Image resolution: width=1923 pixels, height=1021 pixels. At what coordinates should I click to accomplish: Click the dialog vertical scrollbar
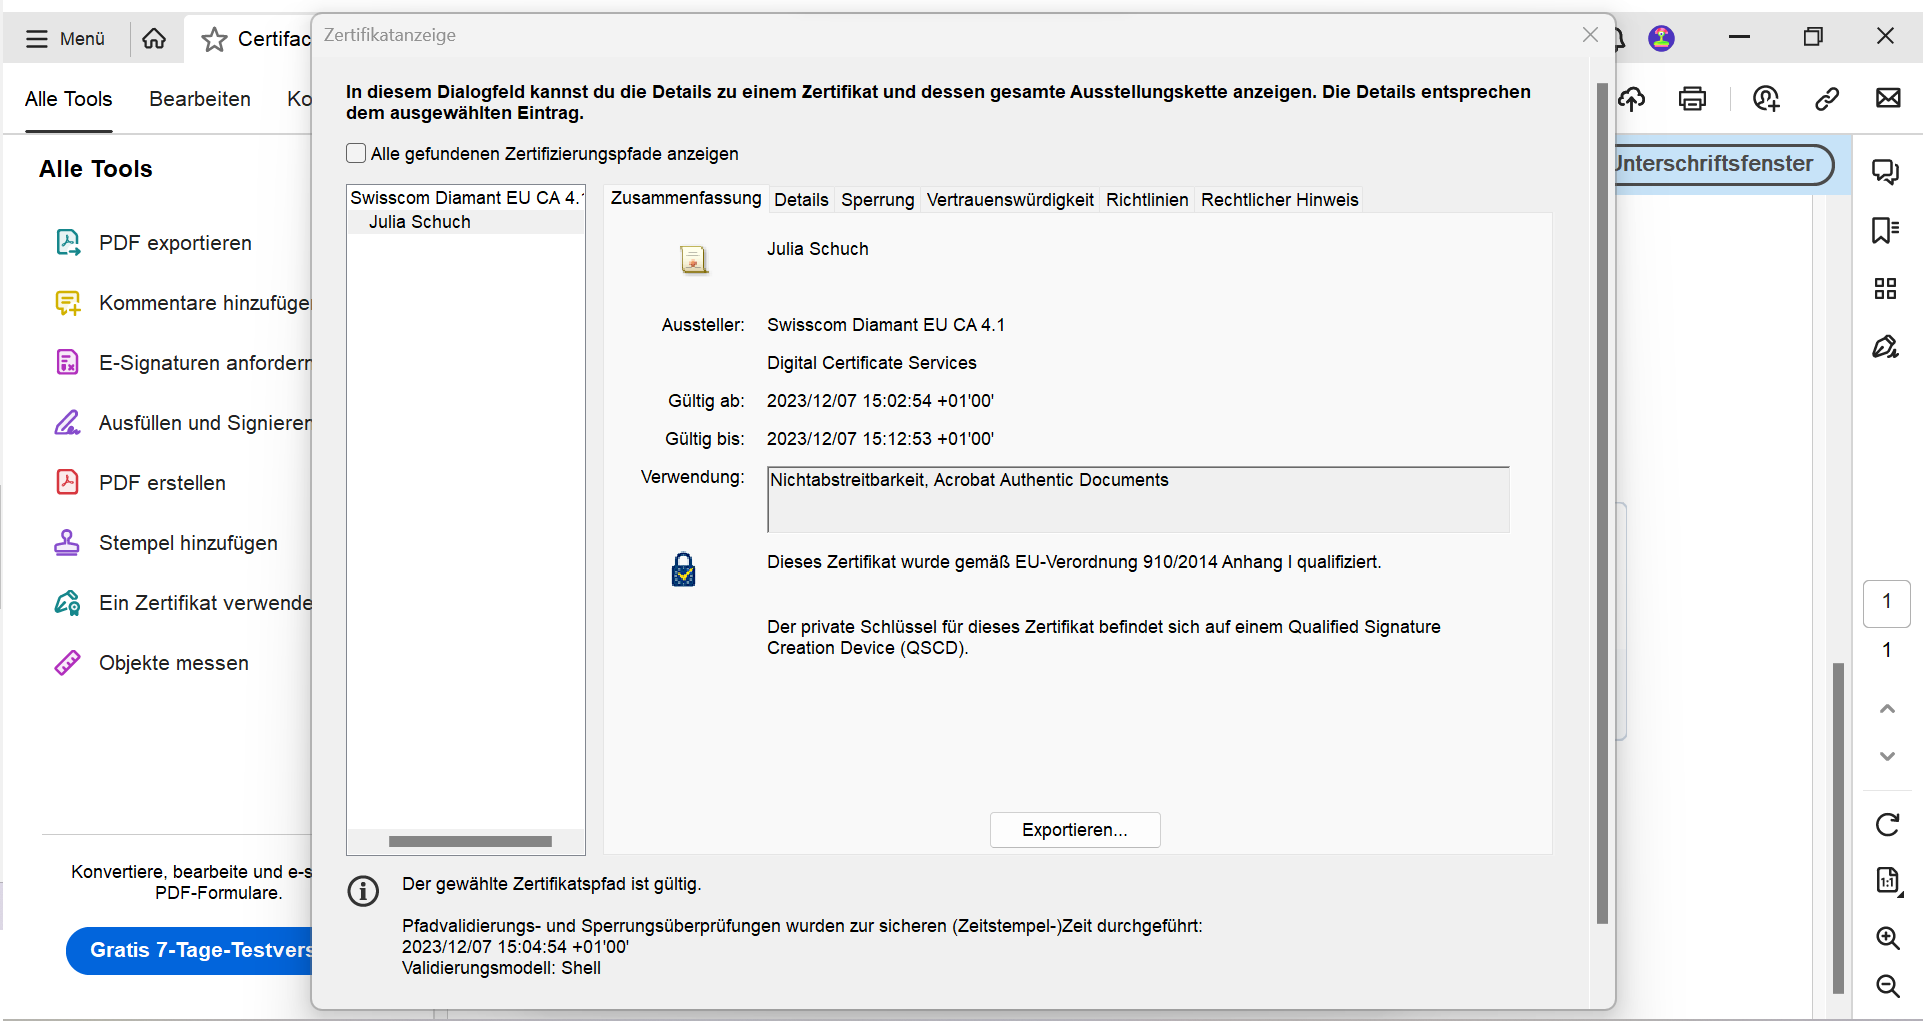(1602, 503)
